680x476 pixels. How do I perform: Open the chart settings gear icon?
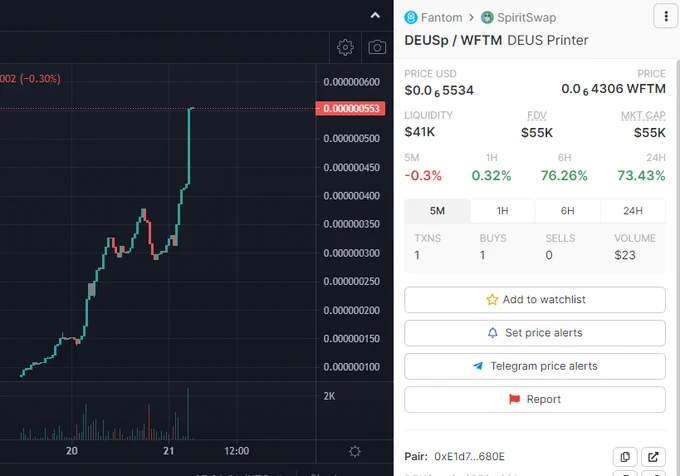click(345, 47)
